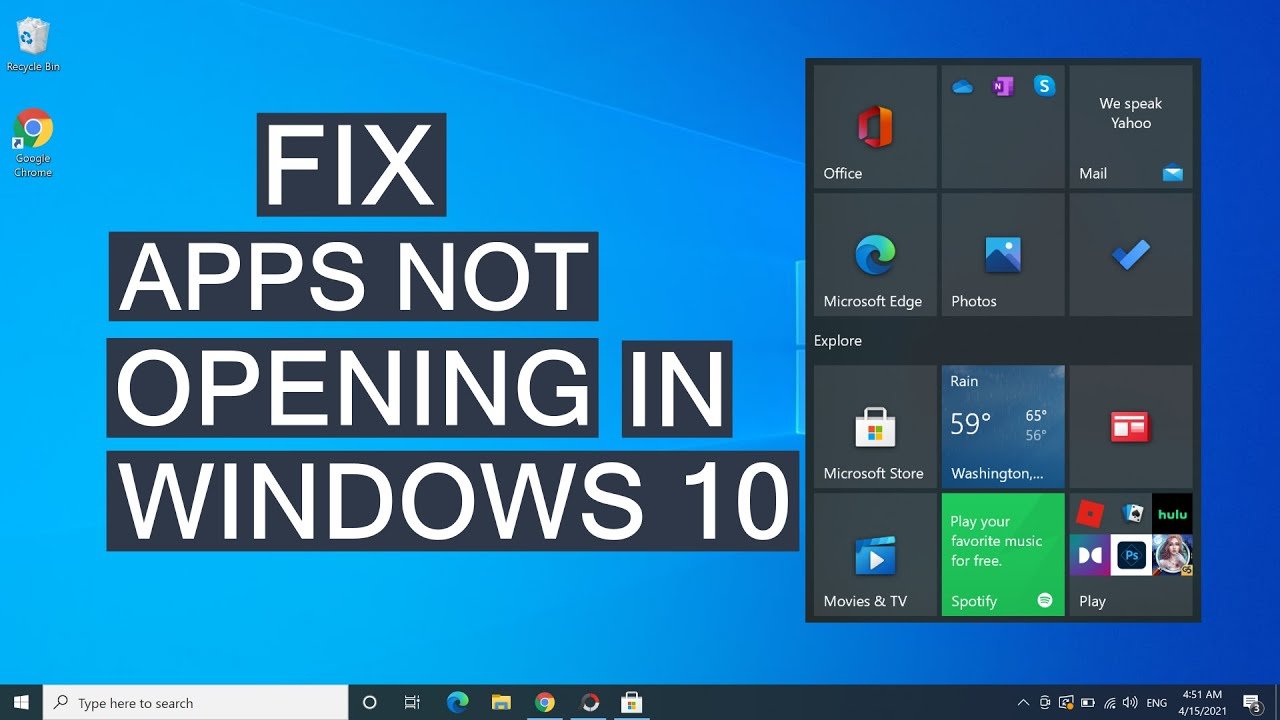Toggle the speaker volume icon in system tray
Viewport: 1280px width, 720px height.
coord(1130,701)
